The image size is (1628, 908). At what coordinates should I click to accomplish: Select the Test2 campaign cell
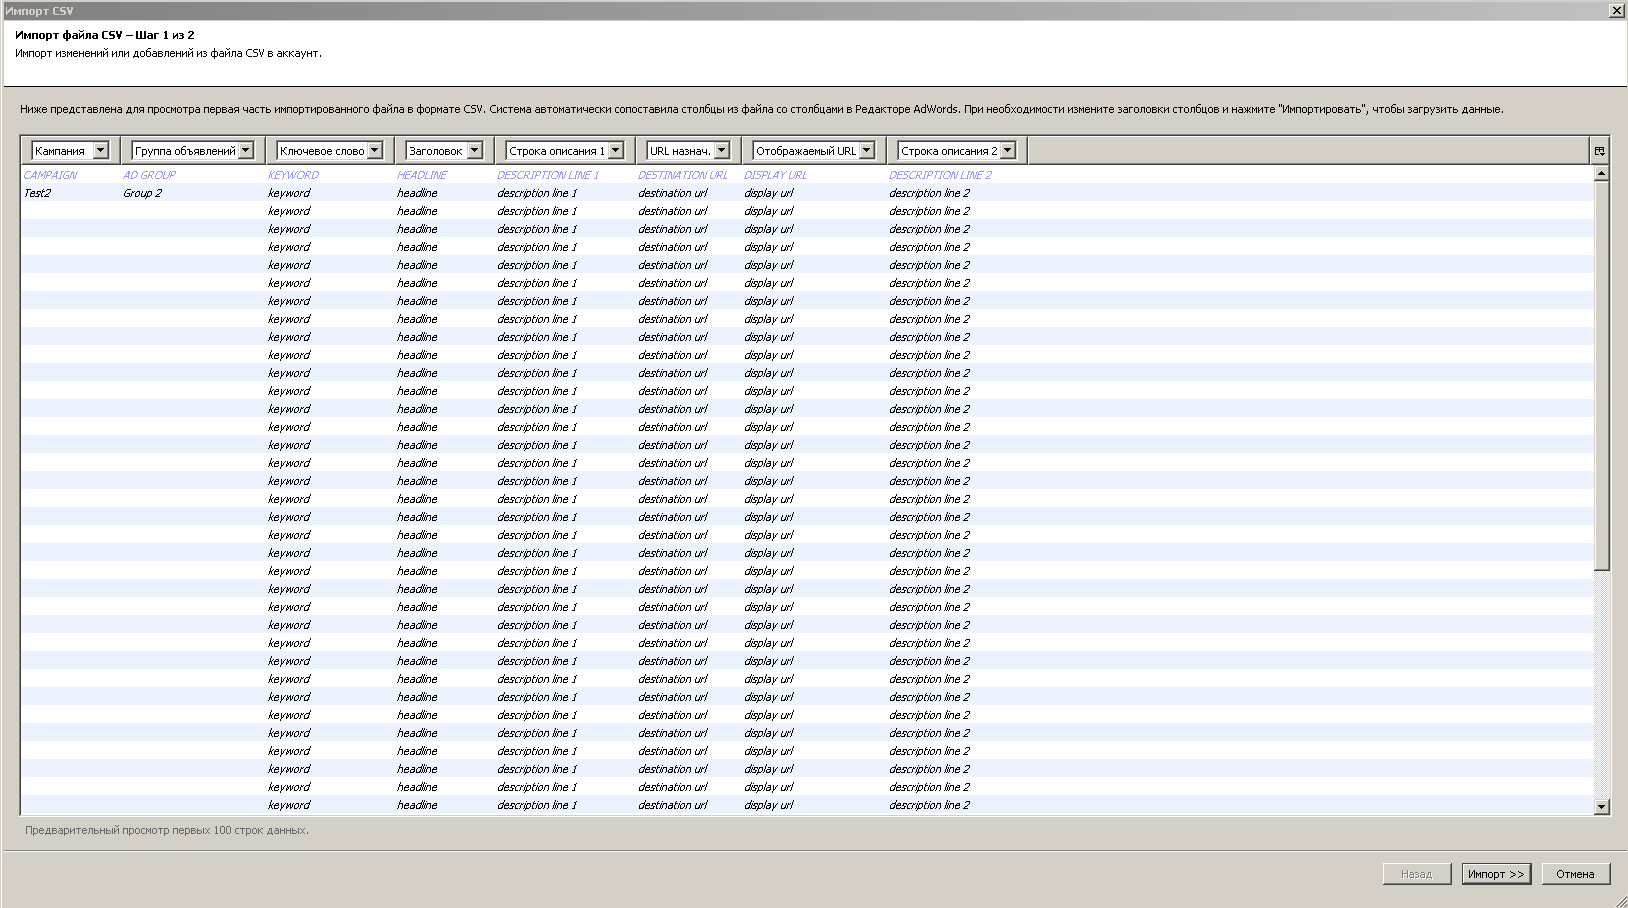(x=38, y=193)
